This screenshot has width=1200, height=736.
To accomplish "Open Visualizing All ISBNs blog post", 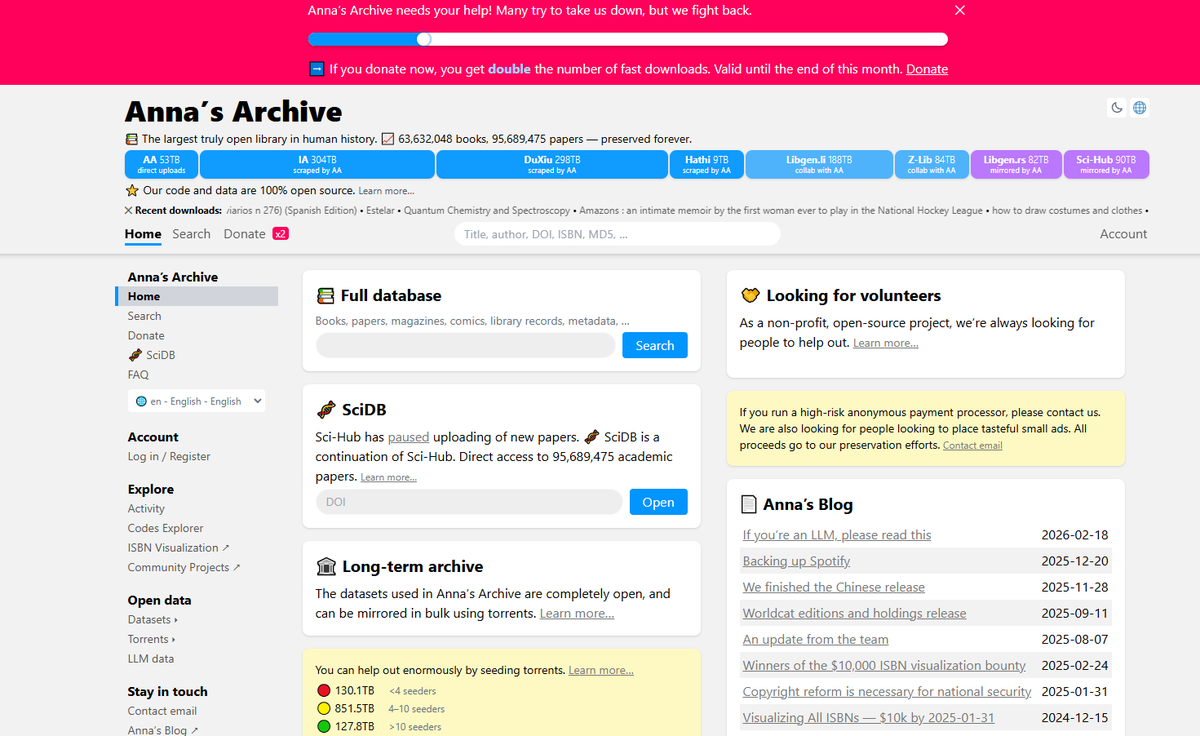I will (868, 717).
